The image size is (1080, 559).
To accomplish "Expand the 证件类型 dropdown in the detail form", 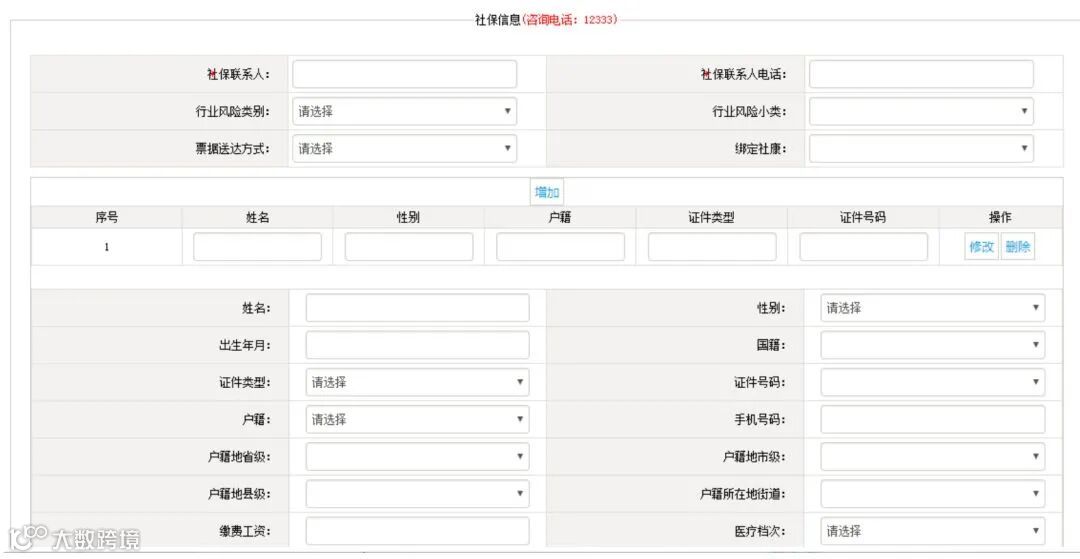I will [417, 383].
